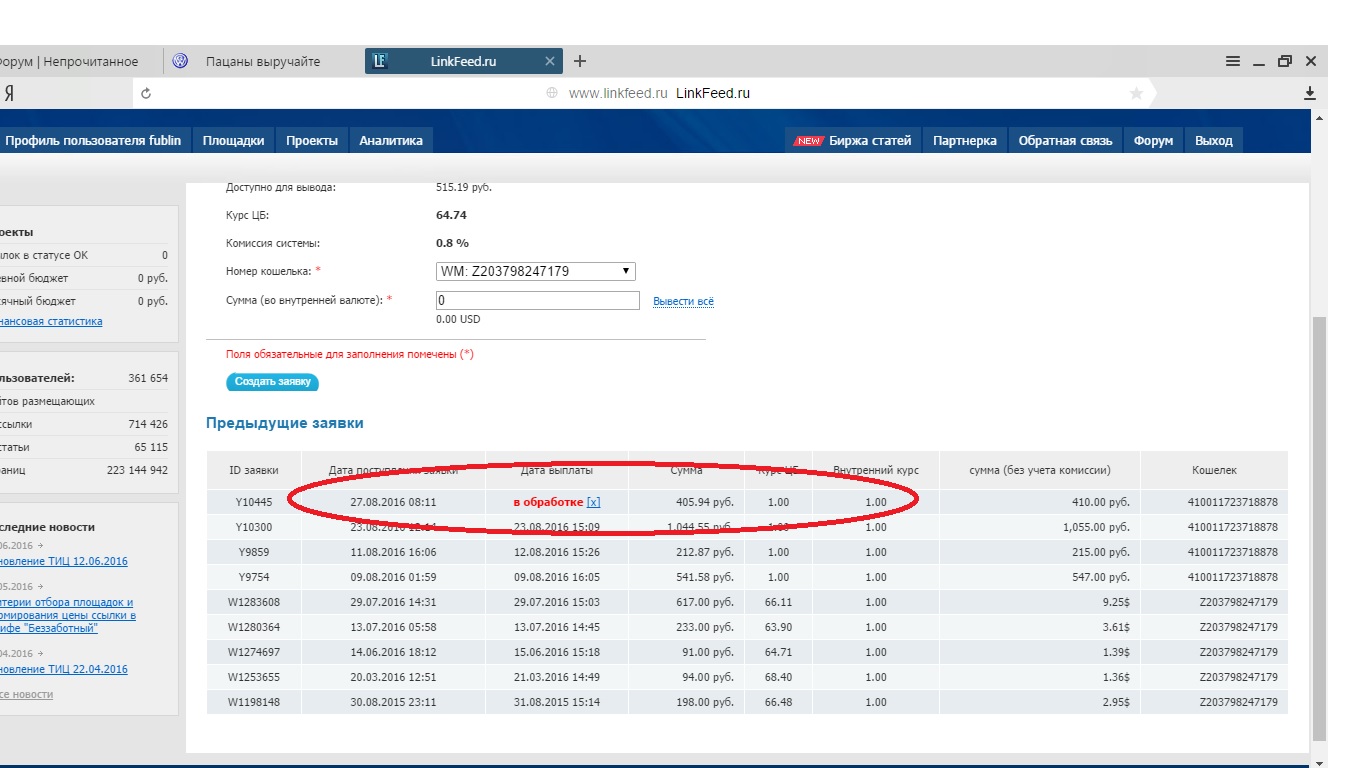Click request ID Y10300

(254, 527)
